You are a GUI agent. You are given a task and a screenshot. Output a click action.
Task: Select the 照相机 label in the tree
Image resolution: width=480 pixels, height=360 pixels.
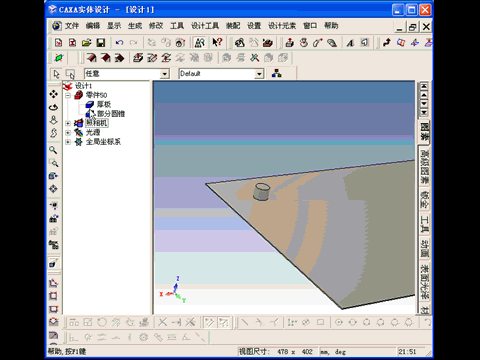96,123
